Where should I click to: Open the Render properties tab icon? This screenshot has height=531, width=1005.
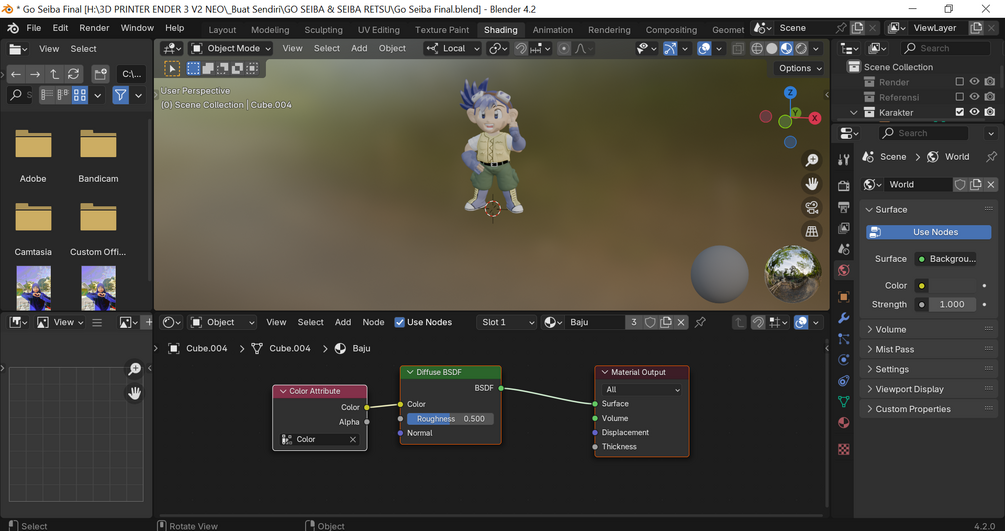[843, 185]
